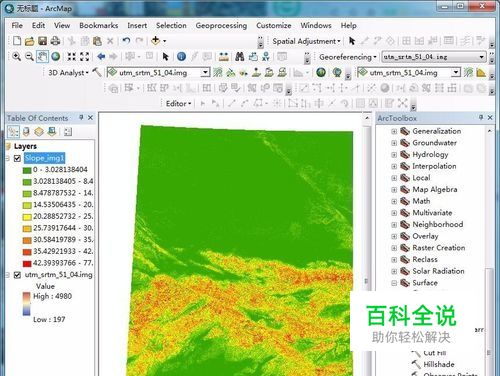Toggle utm_srtm_51_04.img layer checkbox

pos(17,275)
